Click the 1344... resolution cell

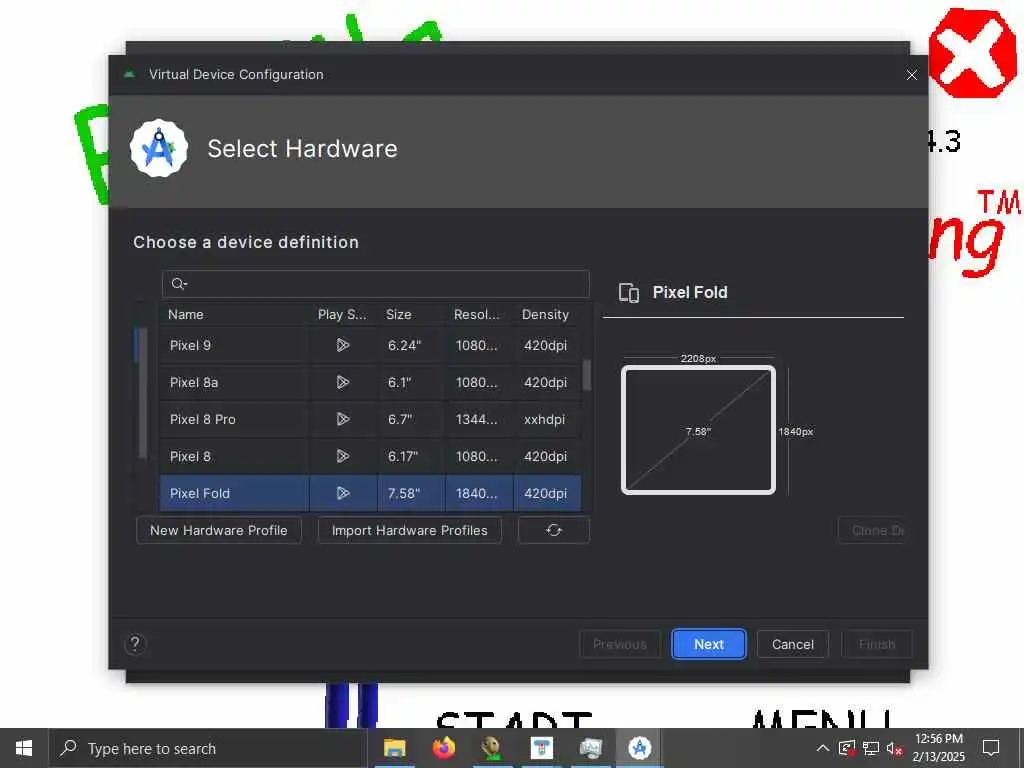click(x=479, y=419)
